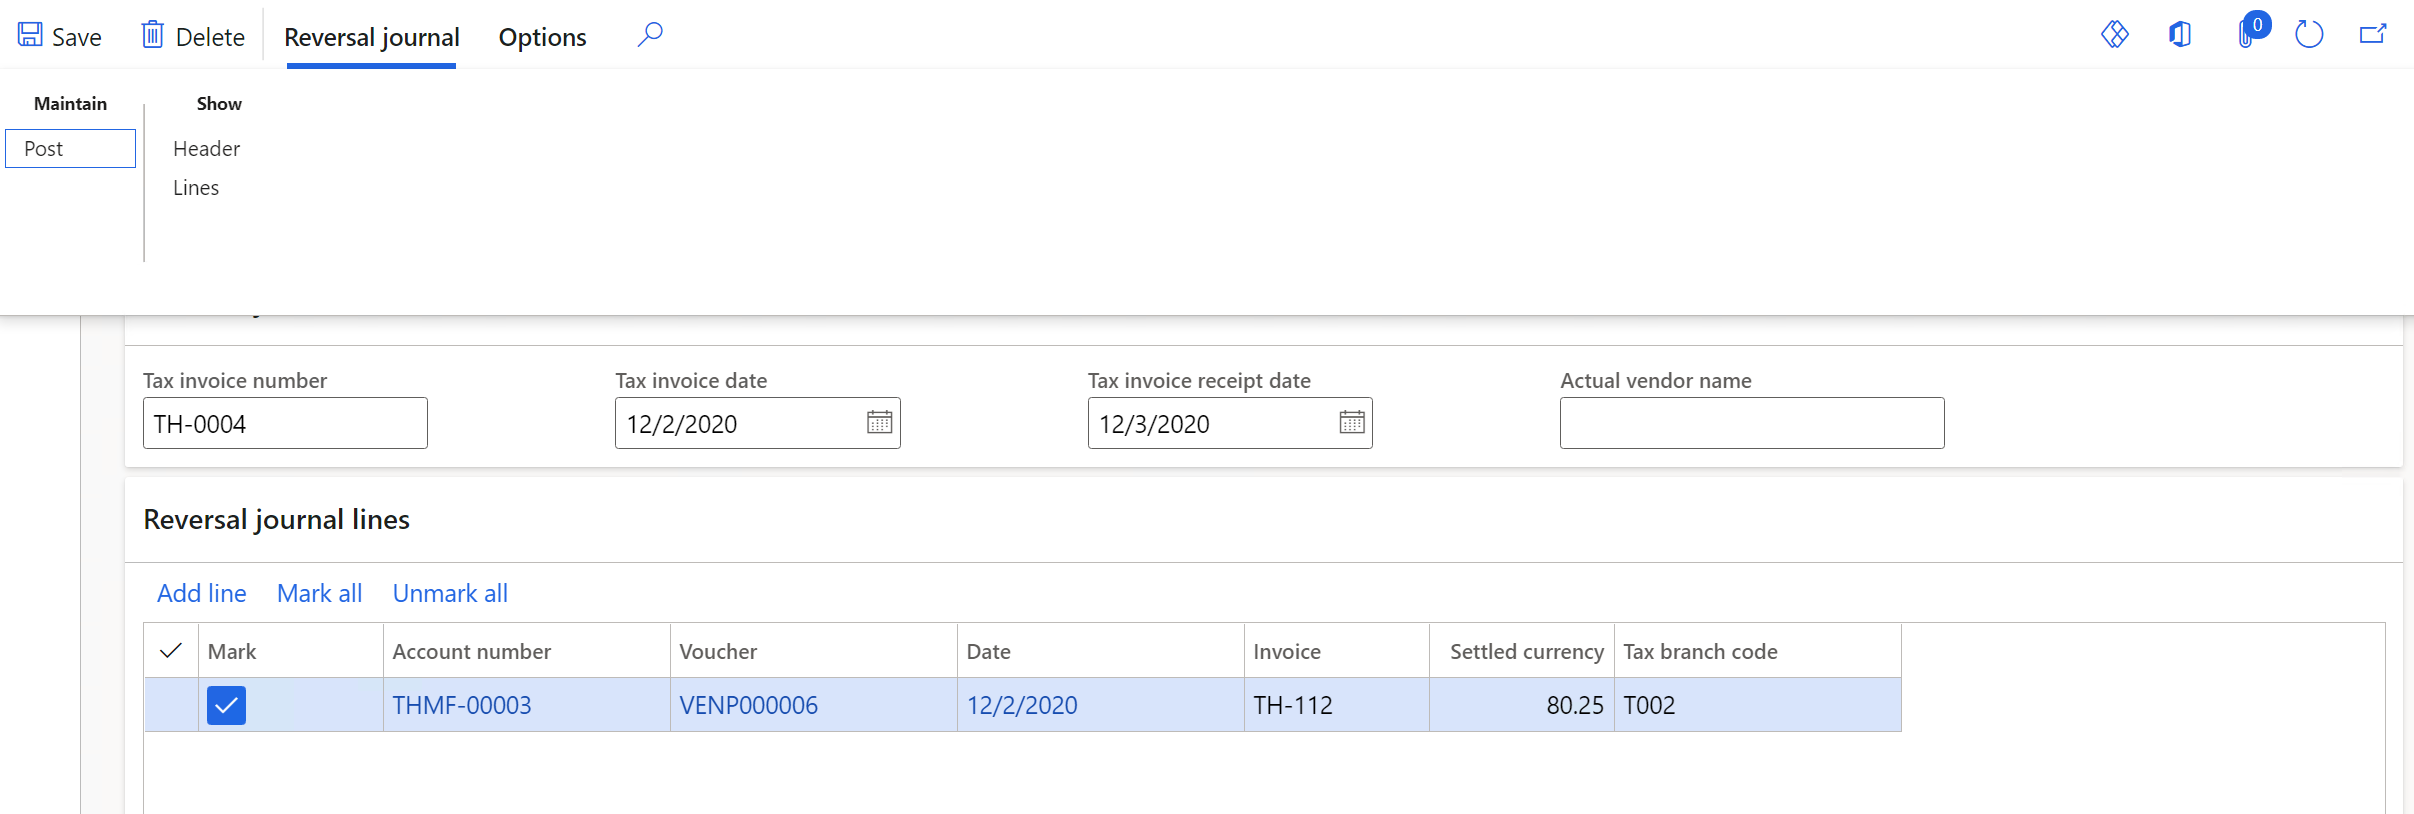Click Add line
The image size is (2414, 814).
click(202, 594)
